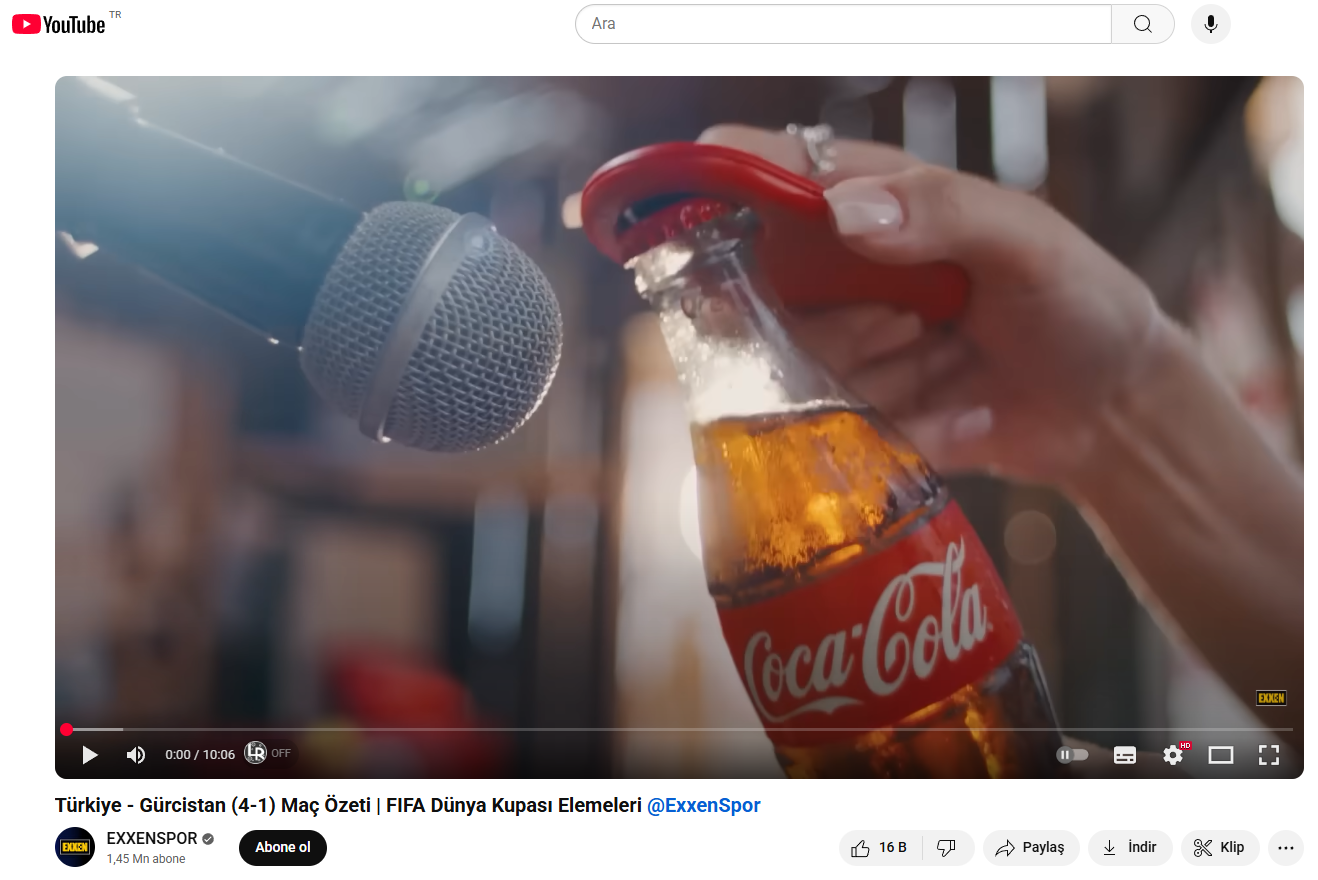
Task: Expand the more actions three-dot menu
Action: [1286, 848]
